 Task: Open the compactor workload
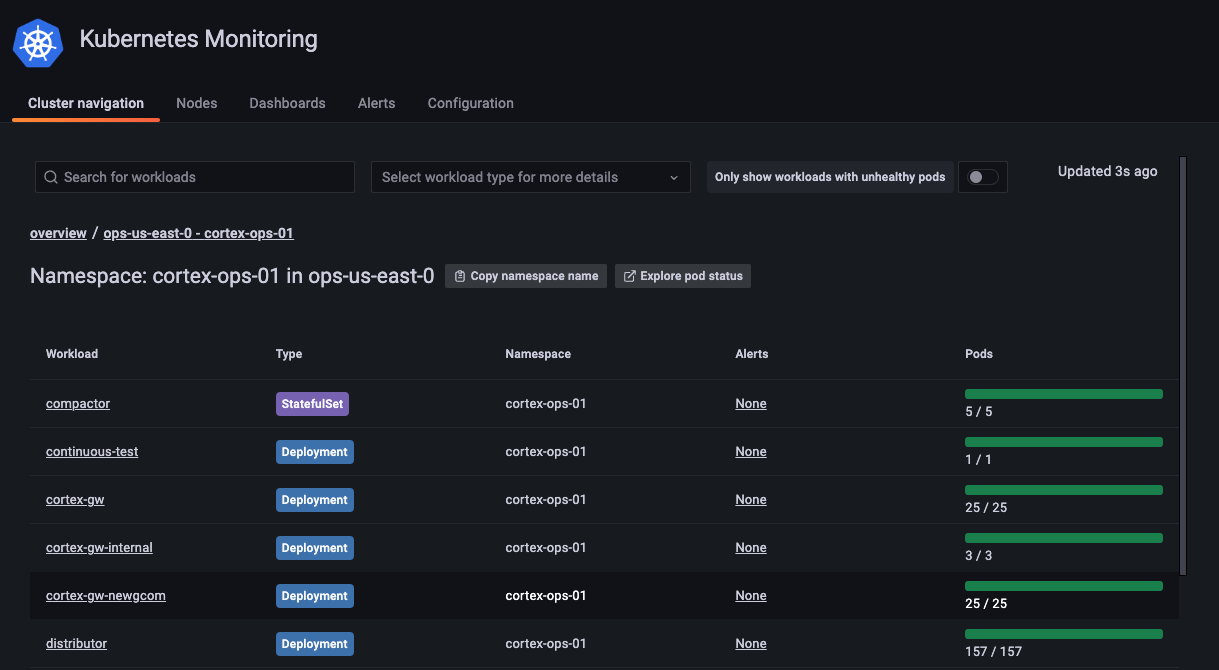78,404
